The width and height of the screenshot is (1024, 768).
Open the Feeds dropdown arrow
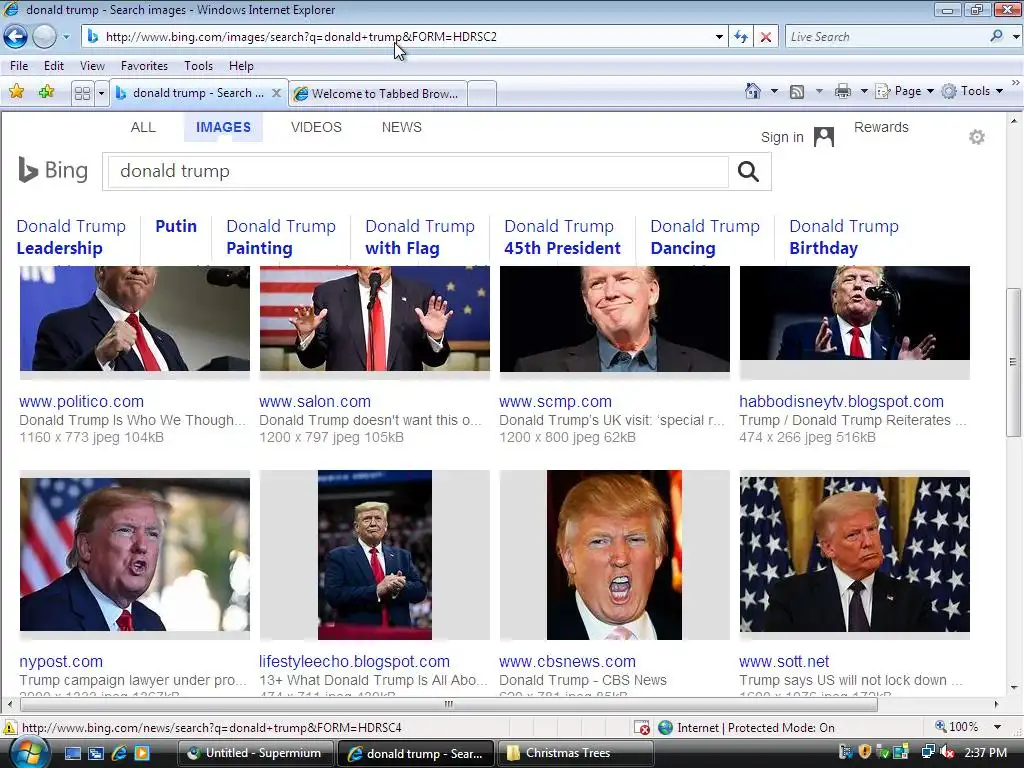point(819,91)
